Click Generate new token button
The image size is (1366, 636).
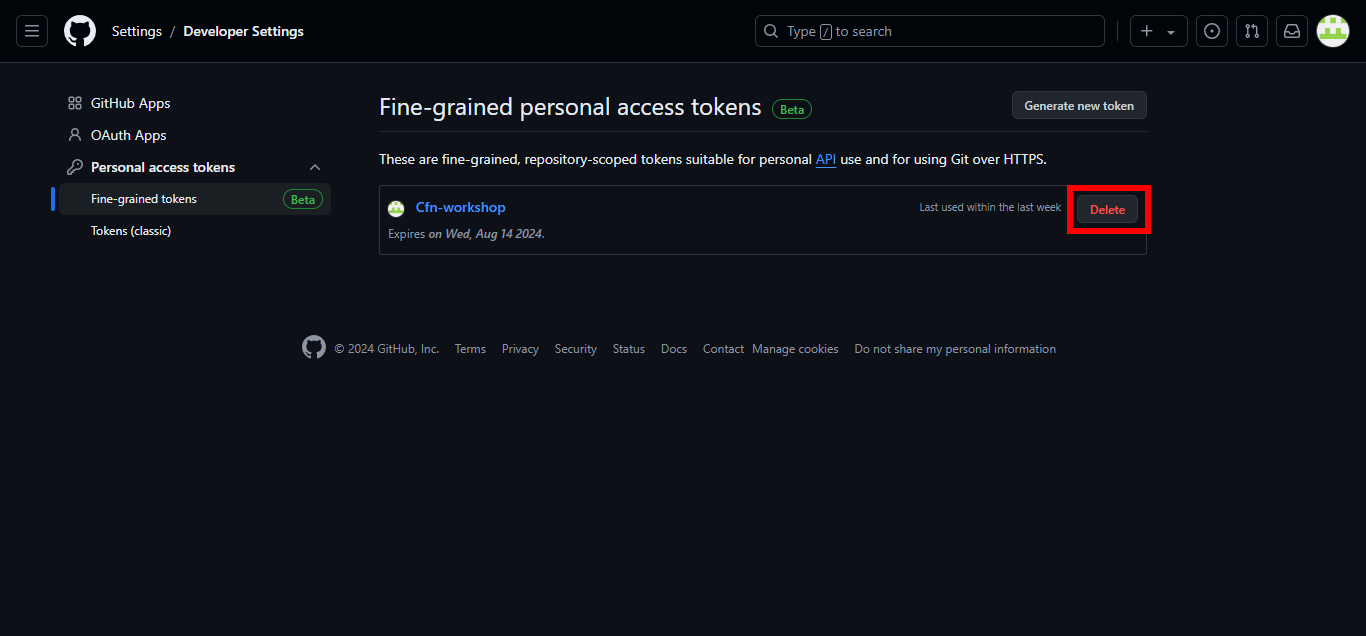(x=1079, y=105)
